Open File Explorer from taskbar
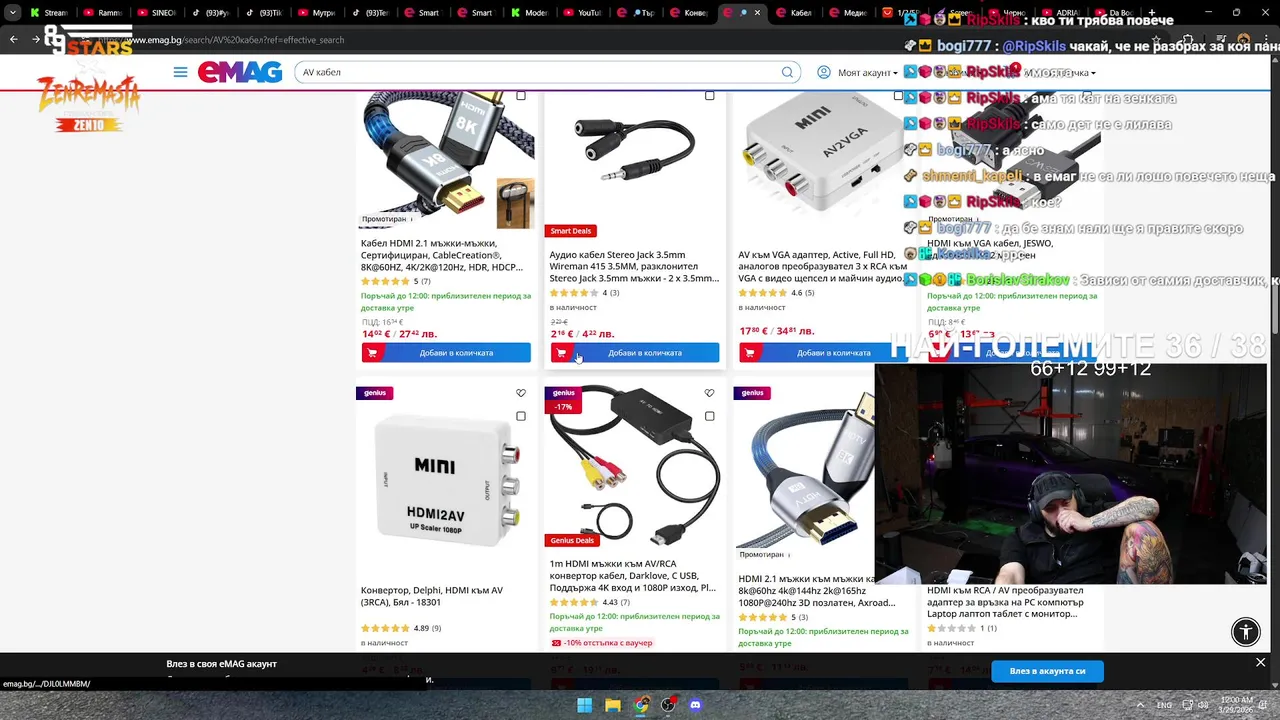1280x720 pixels. pyautogui.click(x=612, y=705)
